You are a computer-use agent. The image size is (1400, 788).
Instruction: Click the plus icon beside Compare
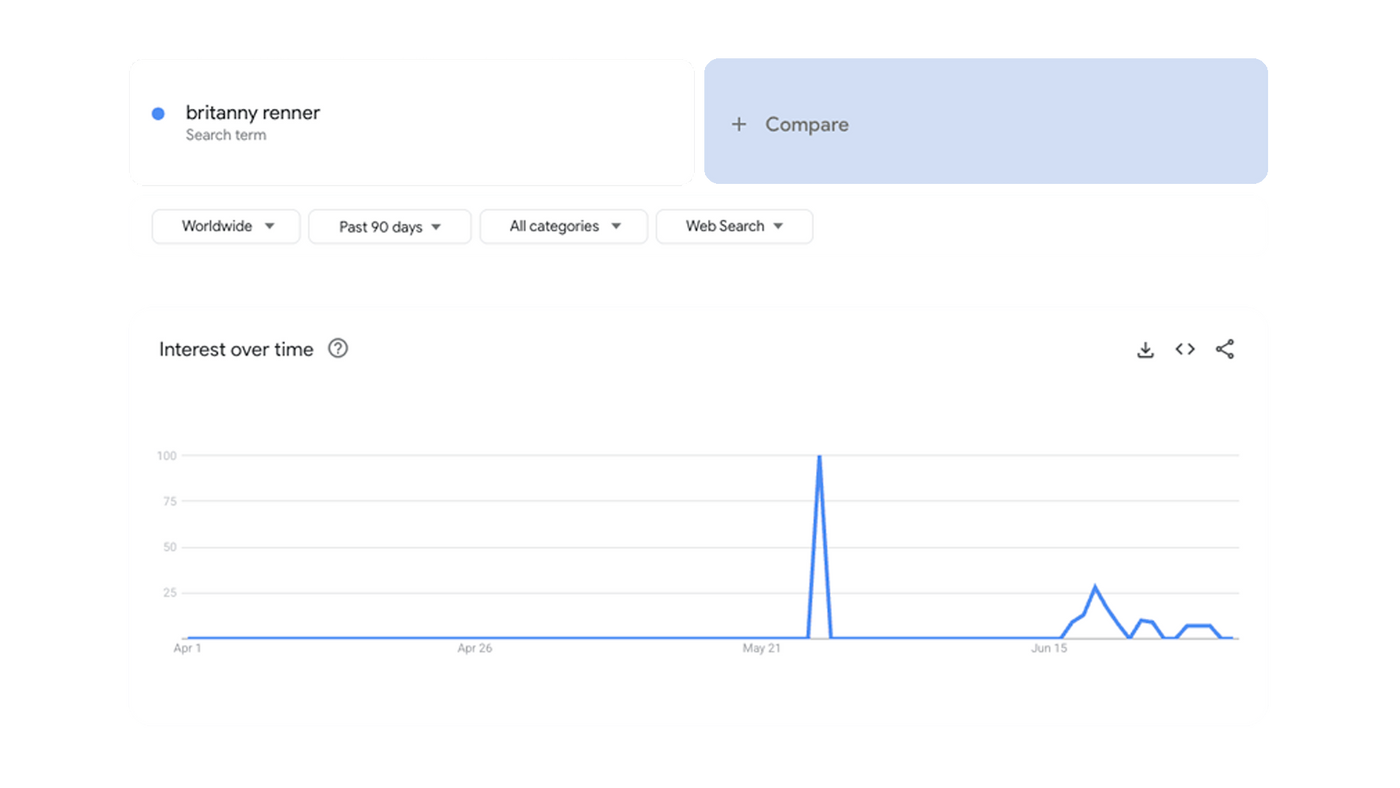click(x=739, y=124)
